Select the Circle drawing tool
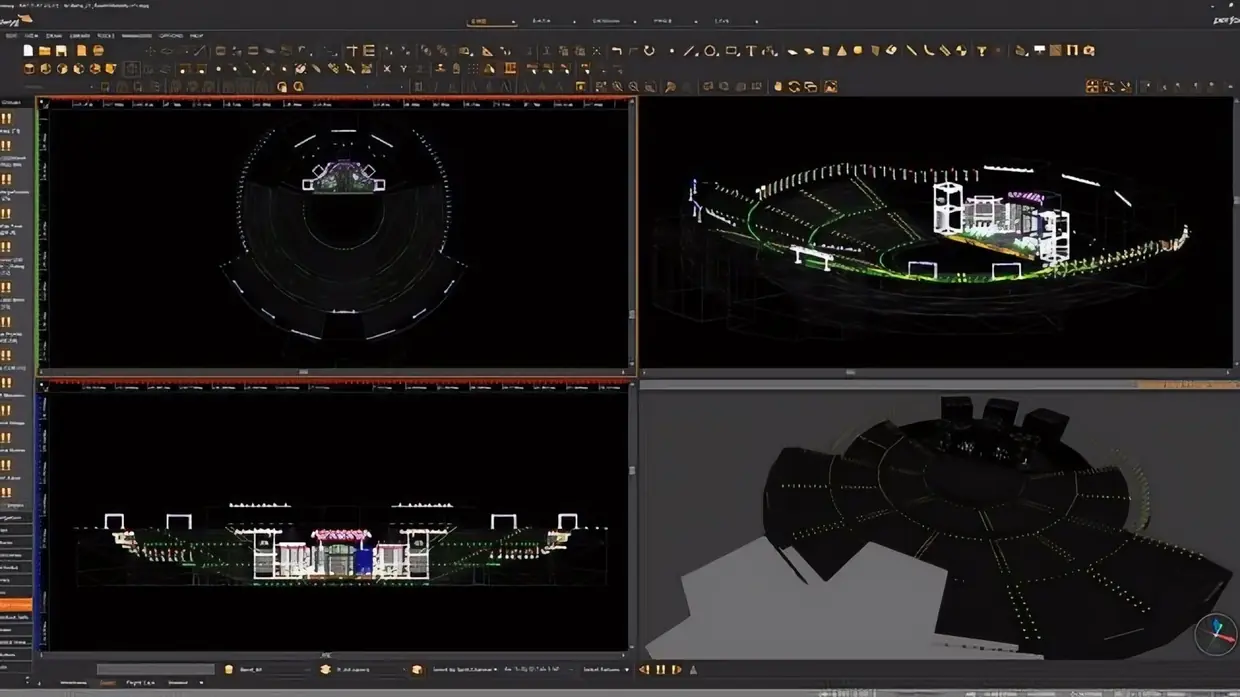1240x697 pixels. pyautogui.click(x=710, y=50)
